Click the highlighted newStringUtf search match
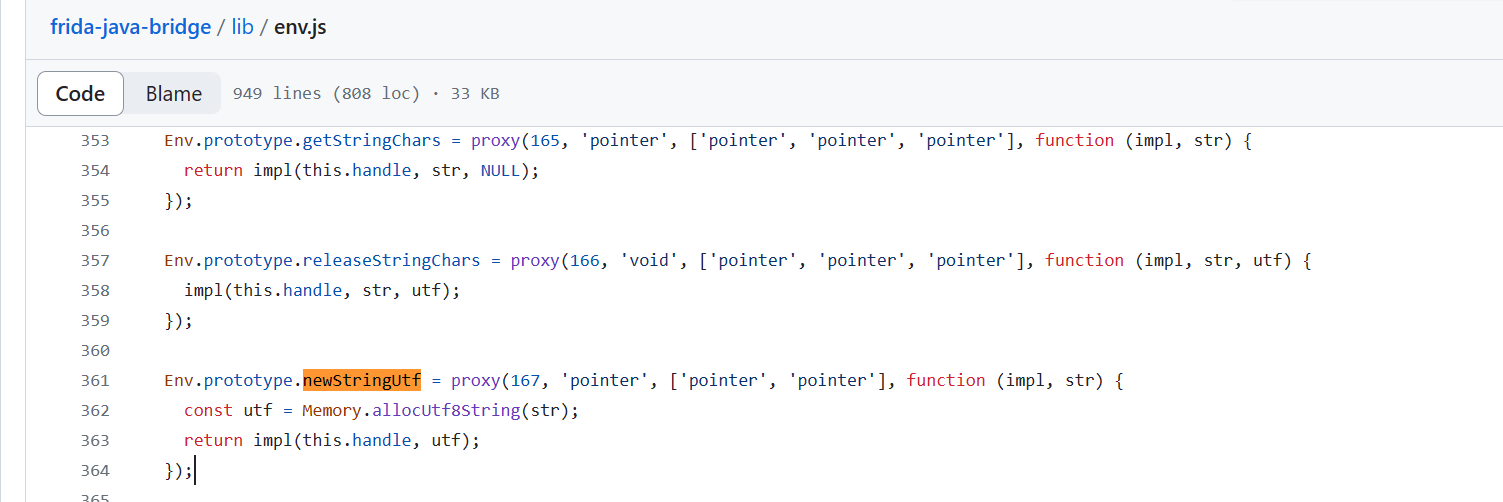The image size is (1503, 502). [362, 381]
